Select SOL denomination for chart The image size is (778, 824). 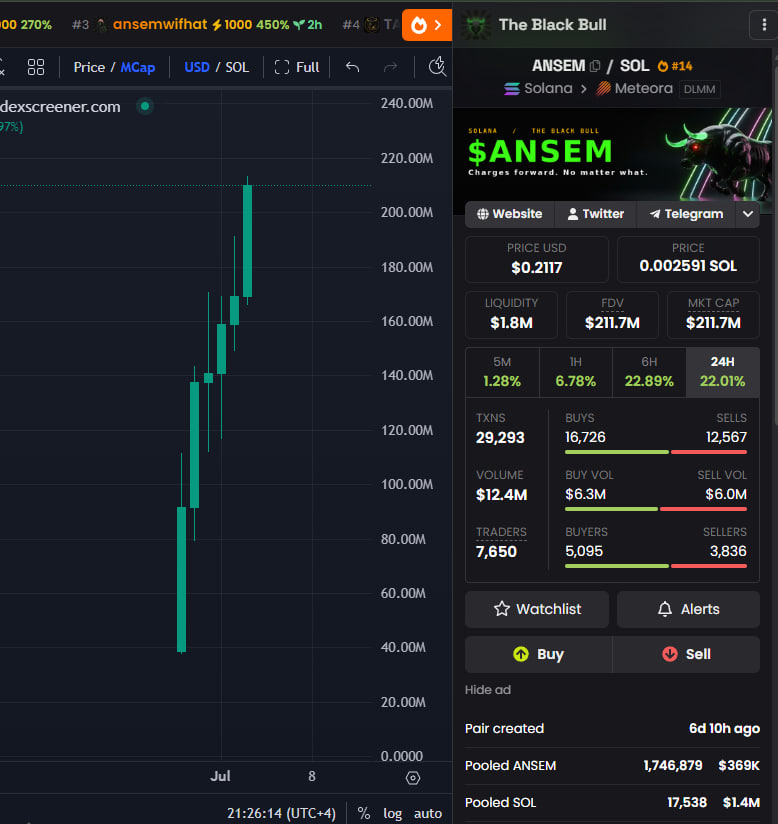tap(237, 67)
